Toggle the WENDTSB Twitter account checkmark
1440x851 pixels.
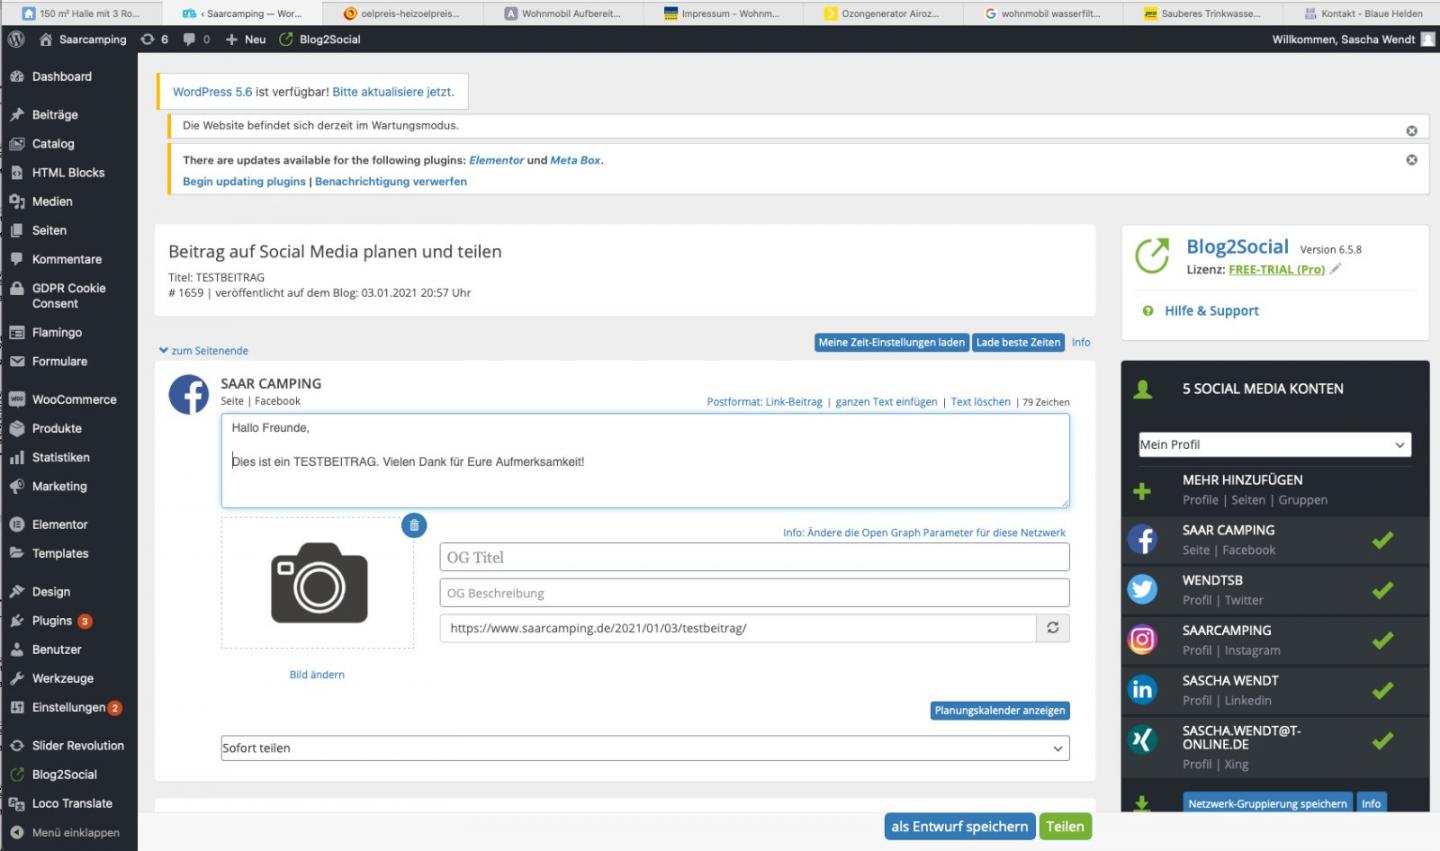click(x=1382, y=590)
